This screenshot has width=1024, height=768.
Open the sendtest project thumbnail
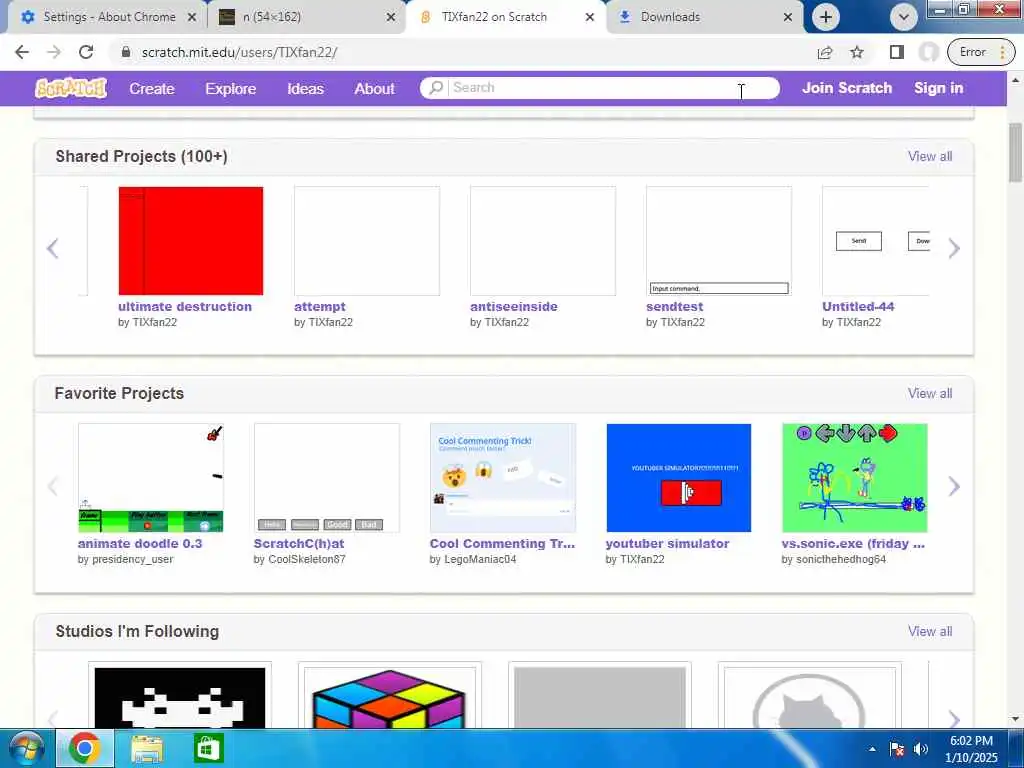(718, 241)
